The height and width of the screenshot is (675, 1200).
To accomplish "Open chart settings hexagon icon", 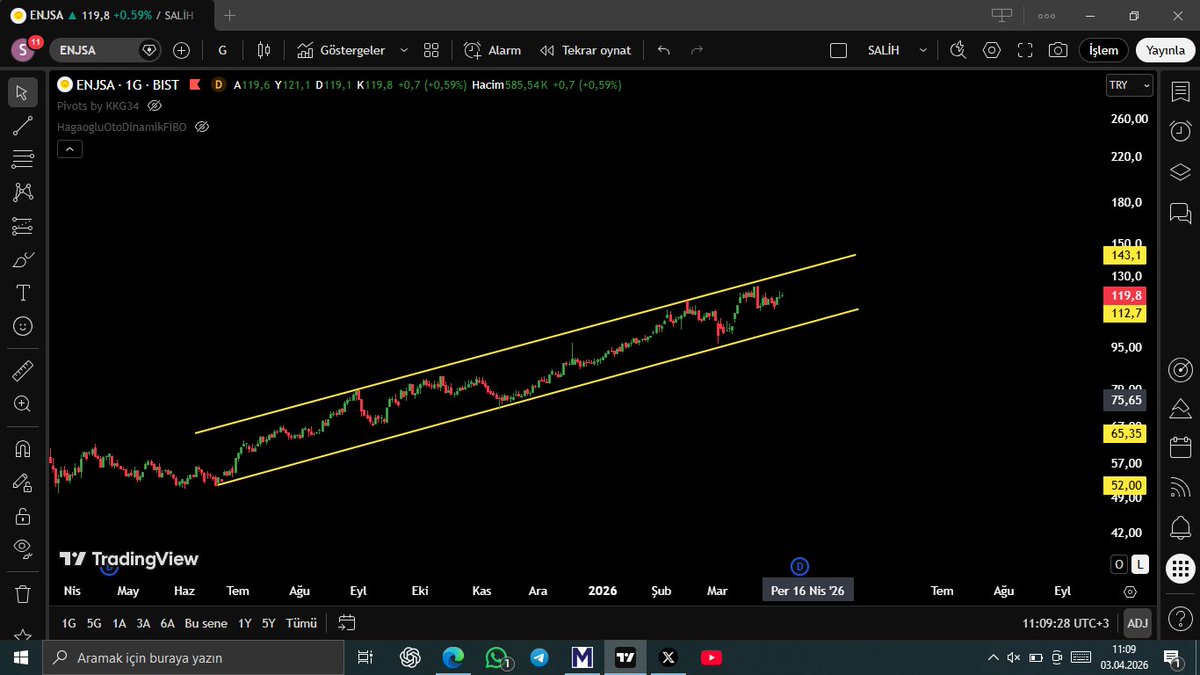I will pos(991,50).
